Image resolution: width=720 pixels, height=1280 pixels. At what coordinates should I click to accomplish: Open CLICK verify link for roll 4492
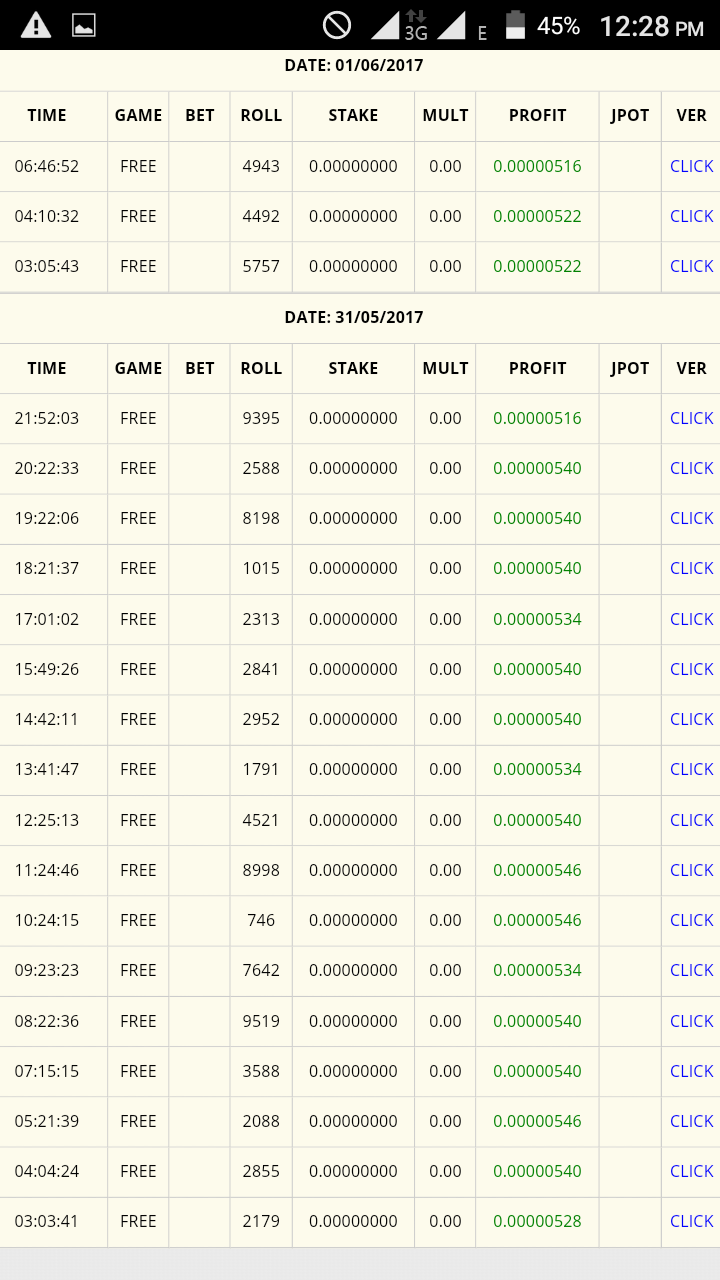(691, 216)
